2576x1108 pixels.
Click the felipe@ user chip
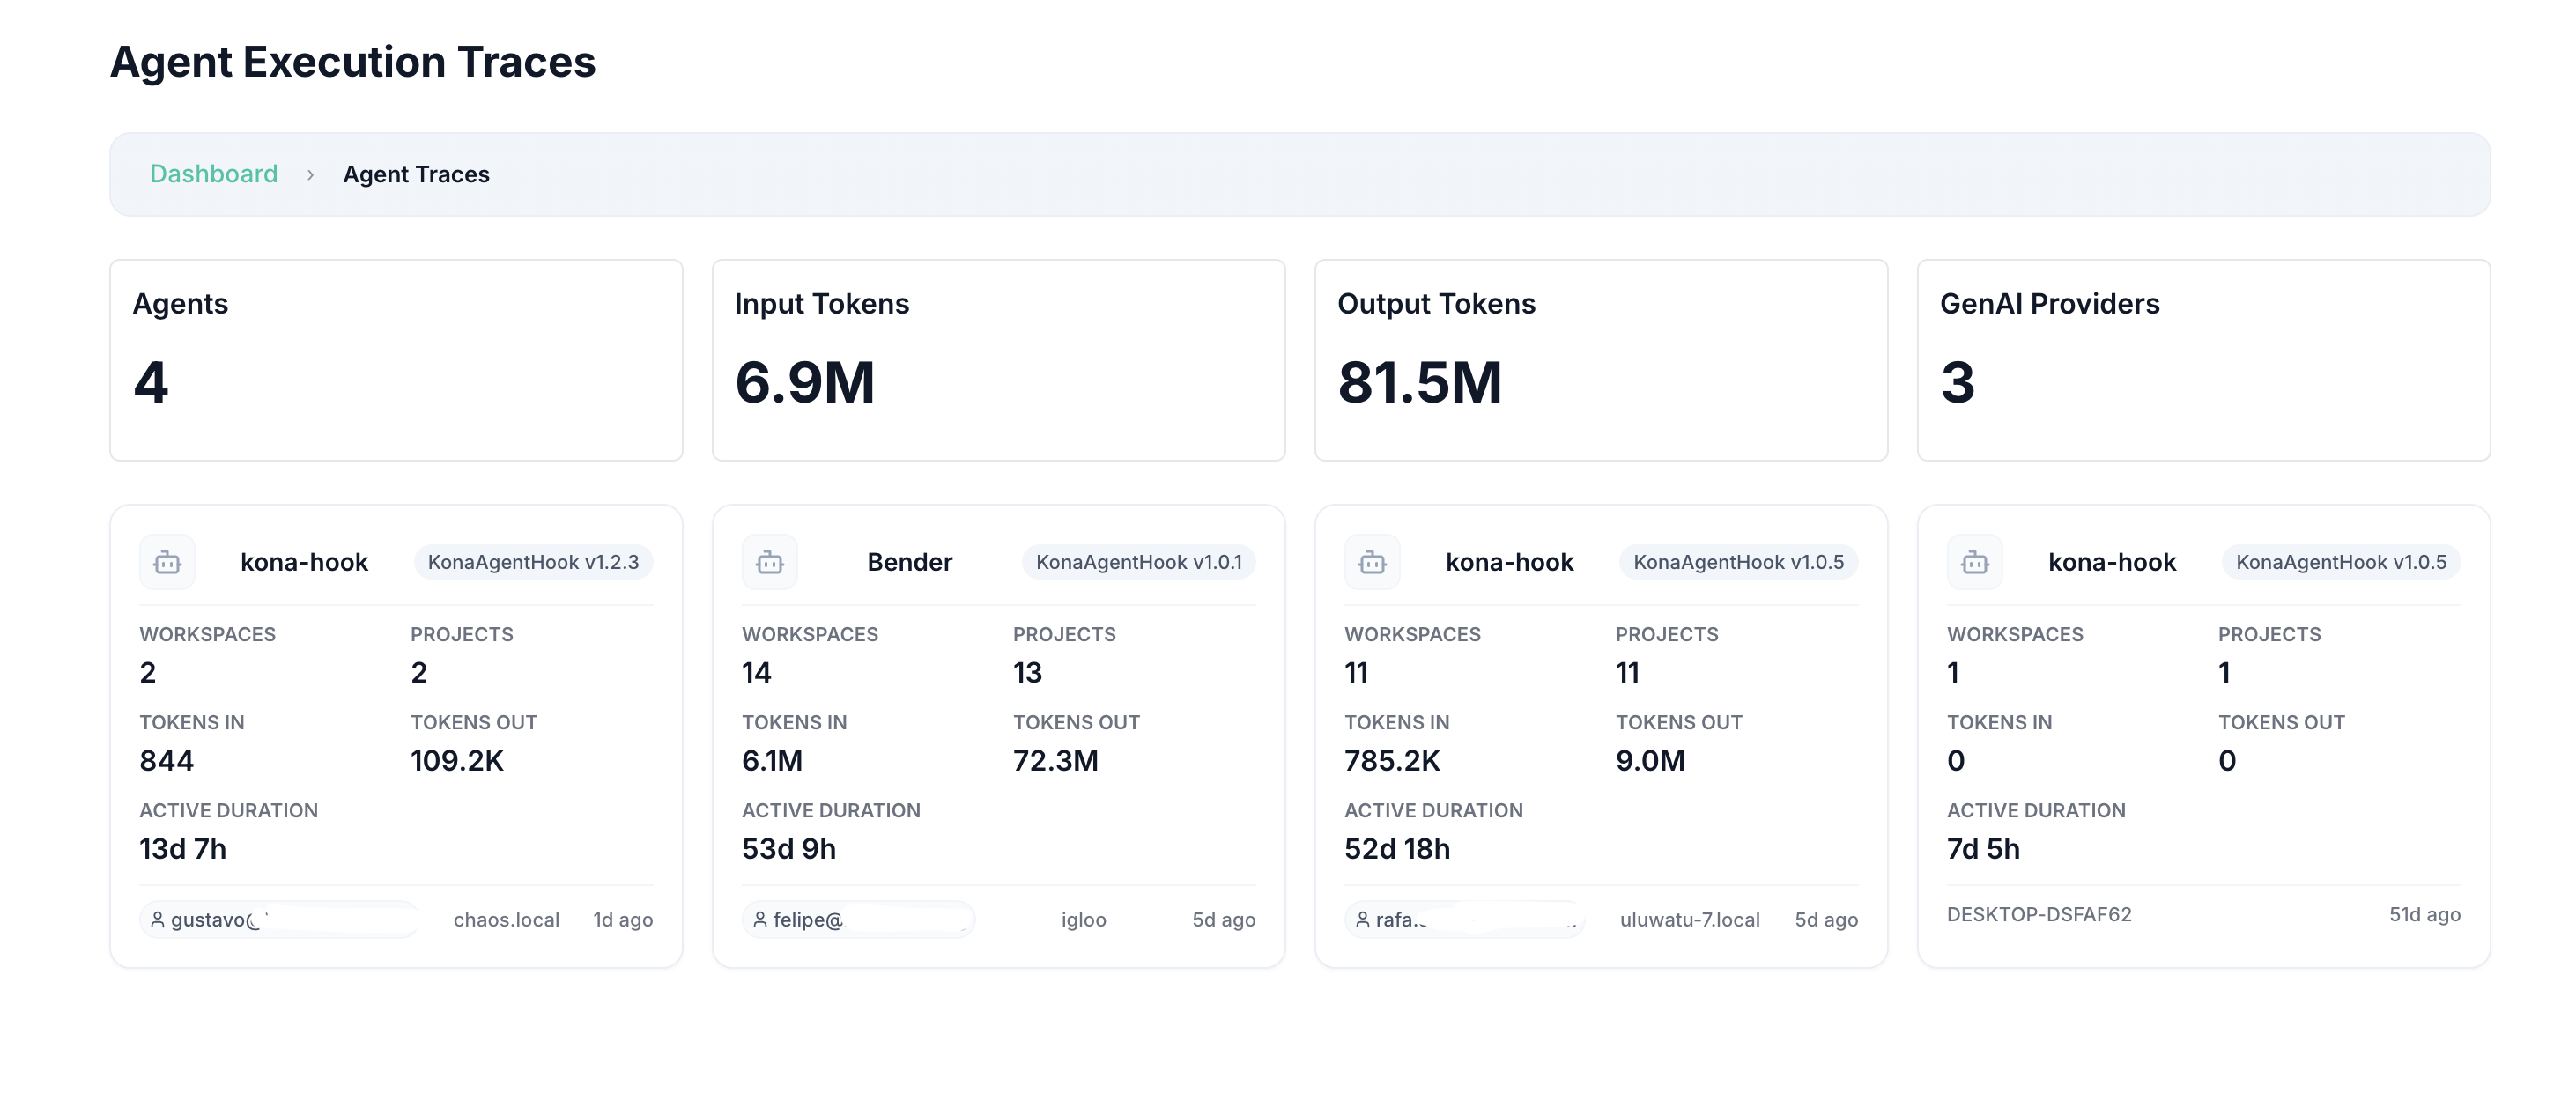point(858,920)
